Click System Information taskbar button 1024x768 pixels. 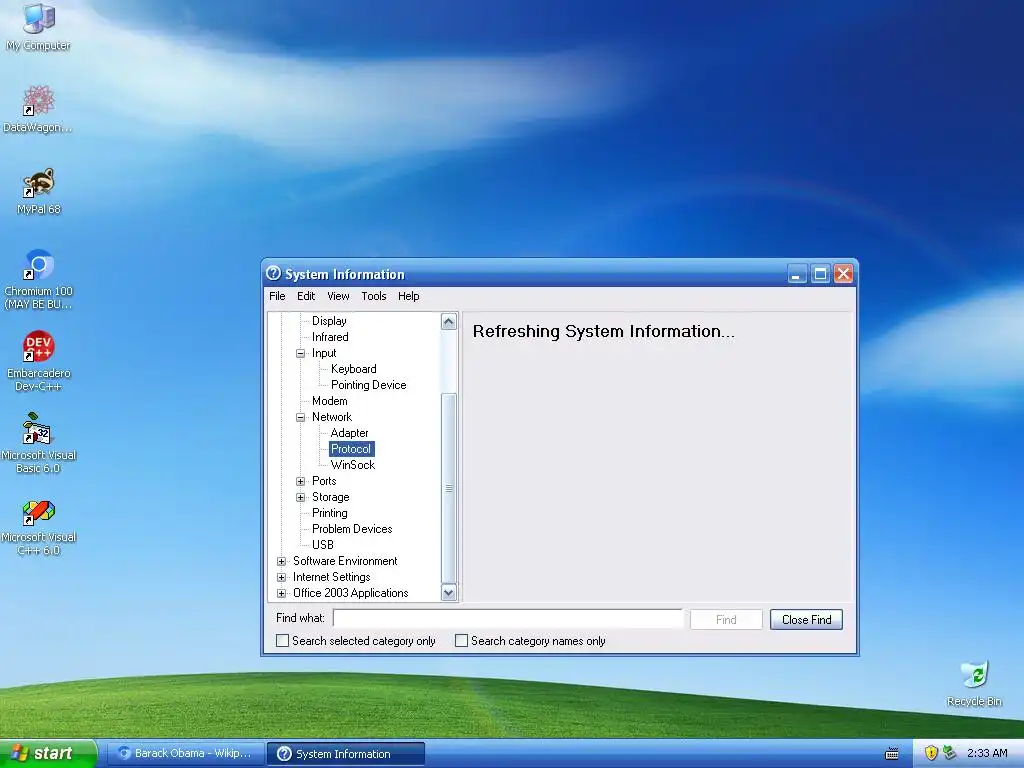pos(346,754)
